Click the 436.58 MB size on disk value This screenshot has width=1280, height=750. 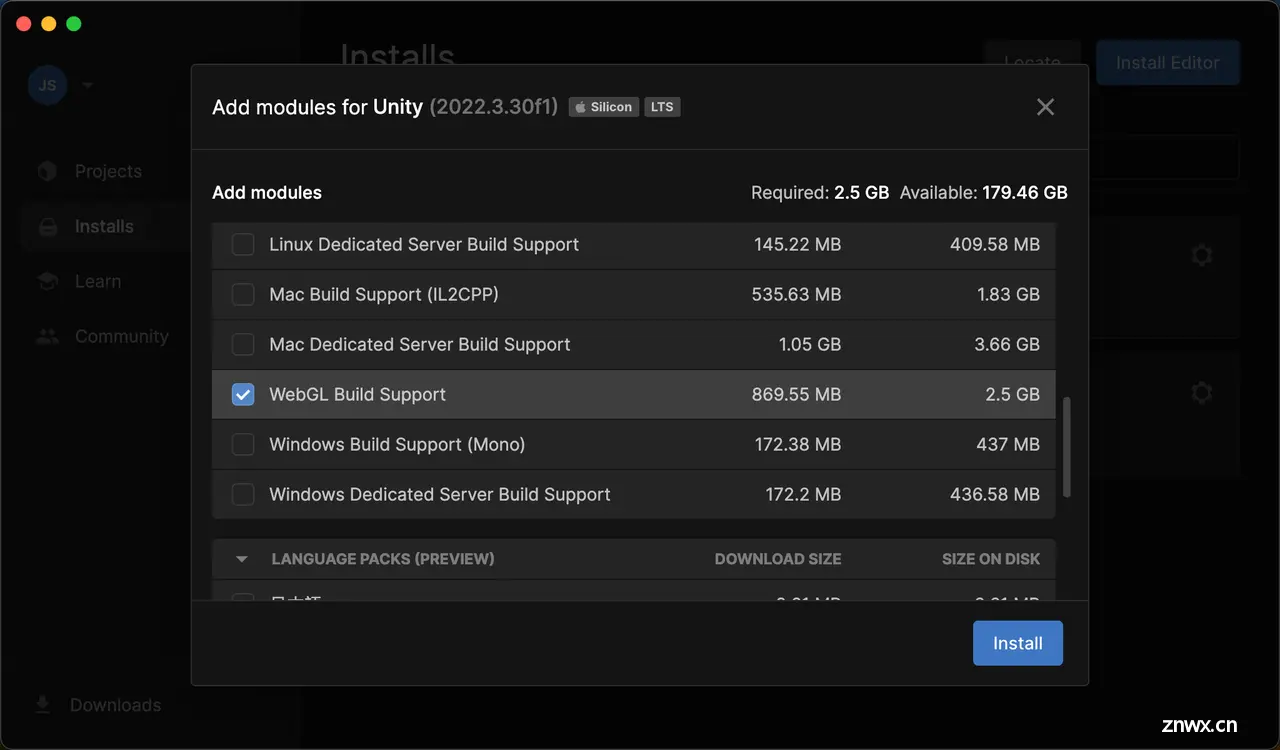[x=995, y=494]
